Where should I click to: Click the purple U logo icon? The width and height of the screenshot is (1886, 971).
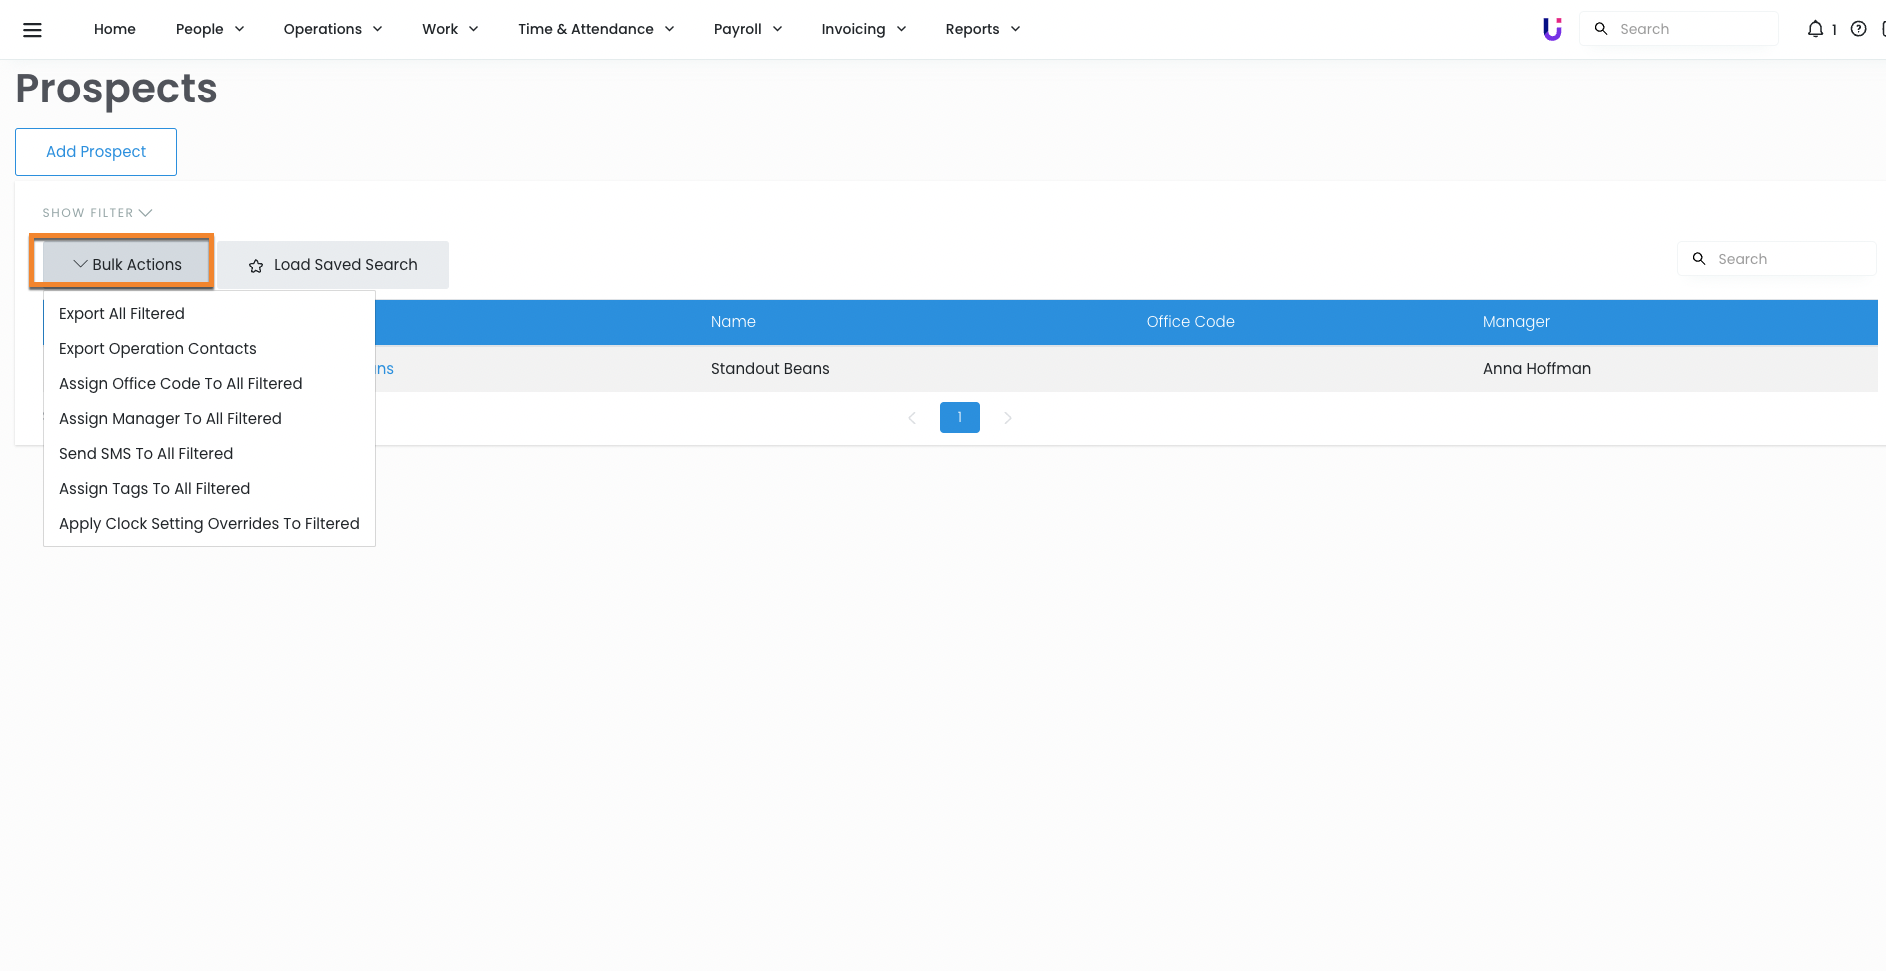click(1552, 29)
